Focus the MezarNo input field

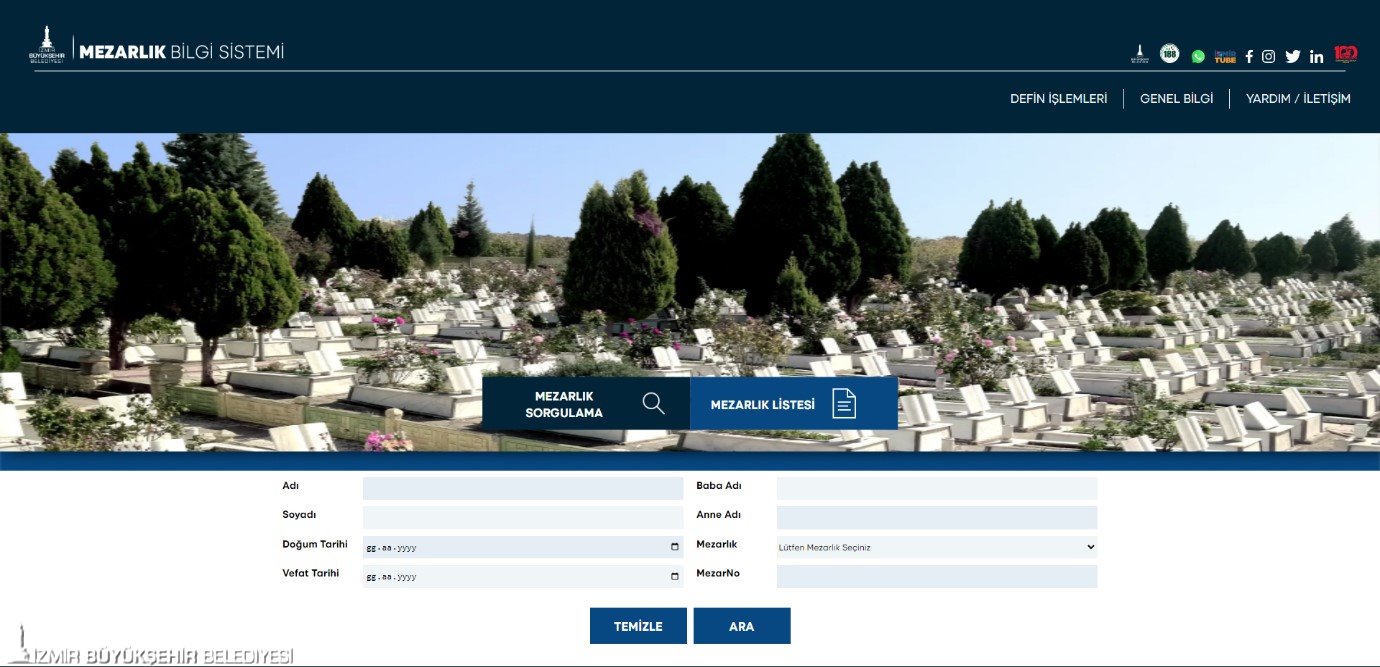pos(936,576)
